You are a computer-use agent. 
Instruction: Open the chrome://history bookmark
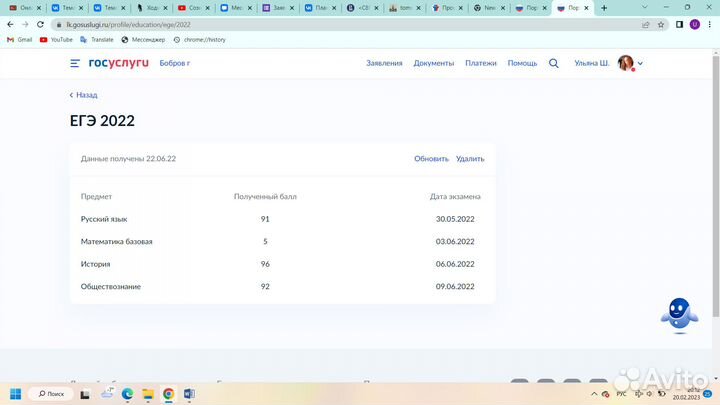point(200,40)
